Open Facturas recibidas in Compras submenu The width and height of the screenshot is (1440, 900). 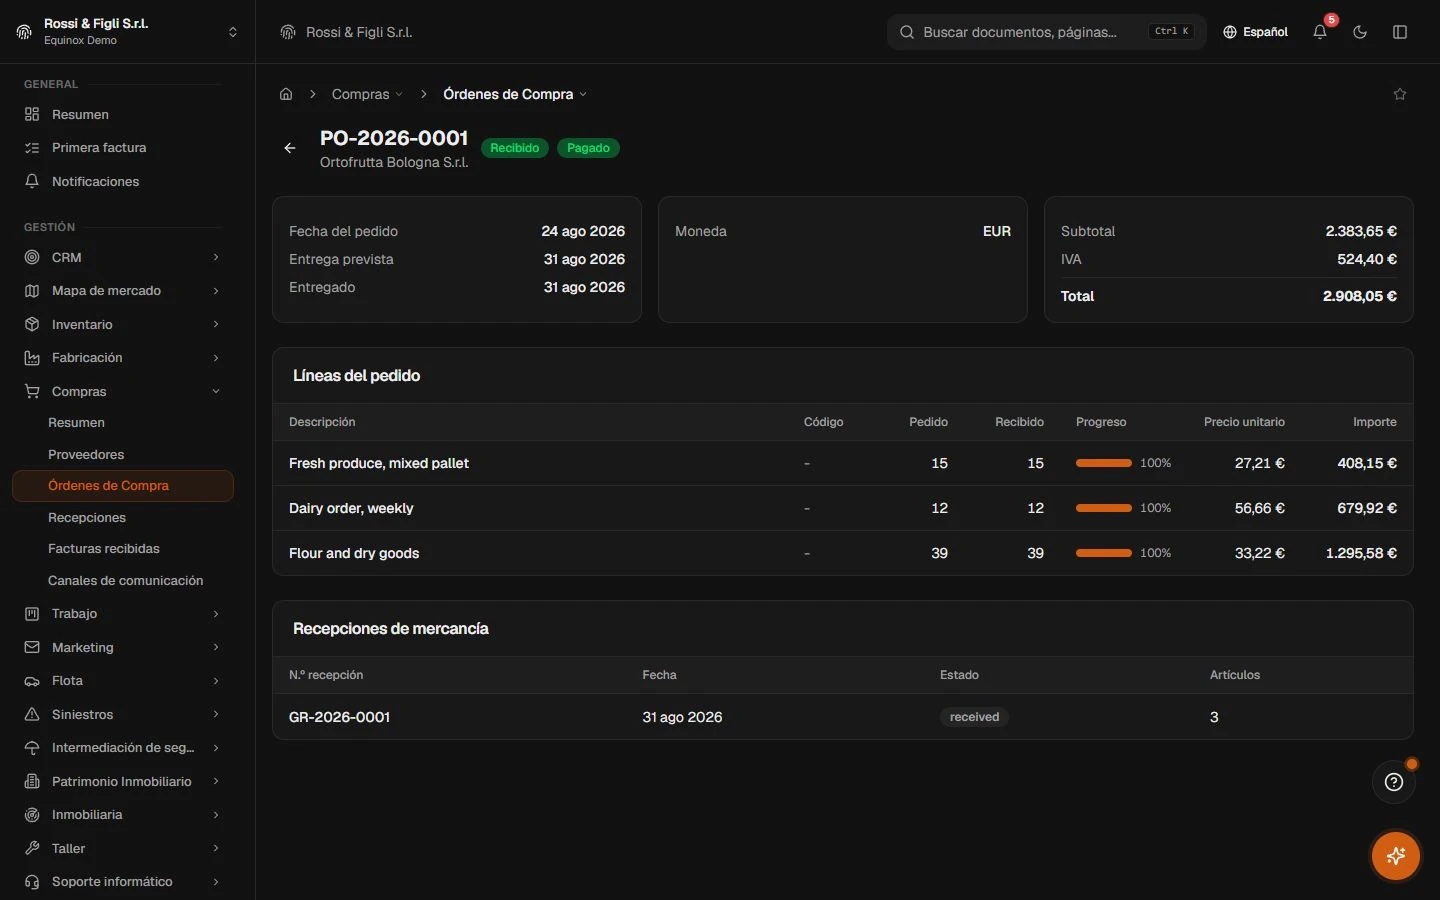tap(104, 549)
